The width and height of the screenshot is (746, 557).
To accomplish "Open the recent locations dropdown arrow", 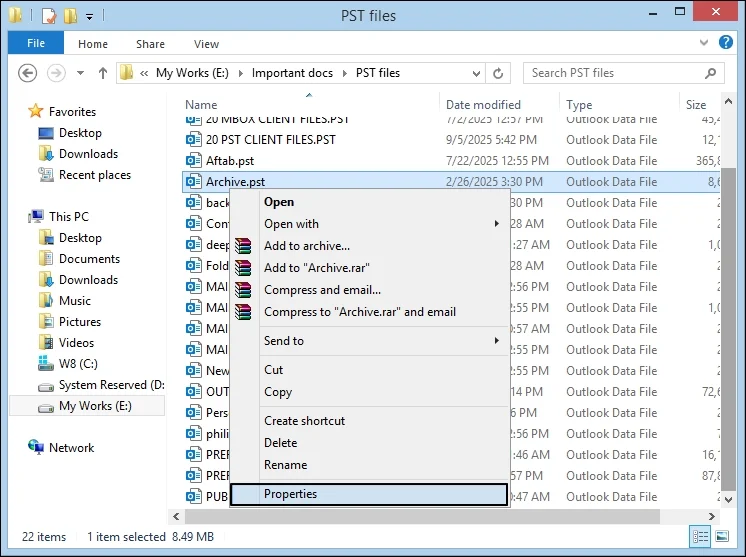I will coord(80,73).
